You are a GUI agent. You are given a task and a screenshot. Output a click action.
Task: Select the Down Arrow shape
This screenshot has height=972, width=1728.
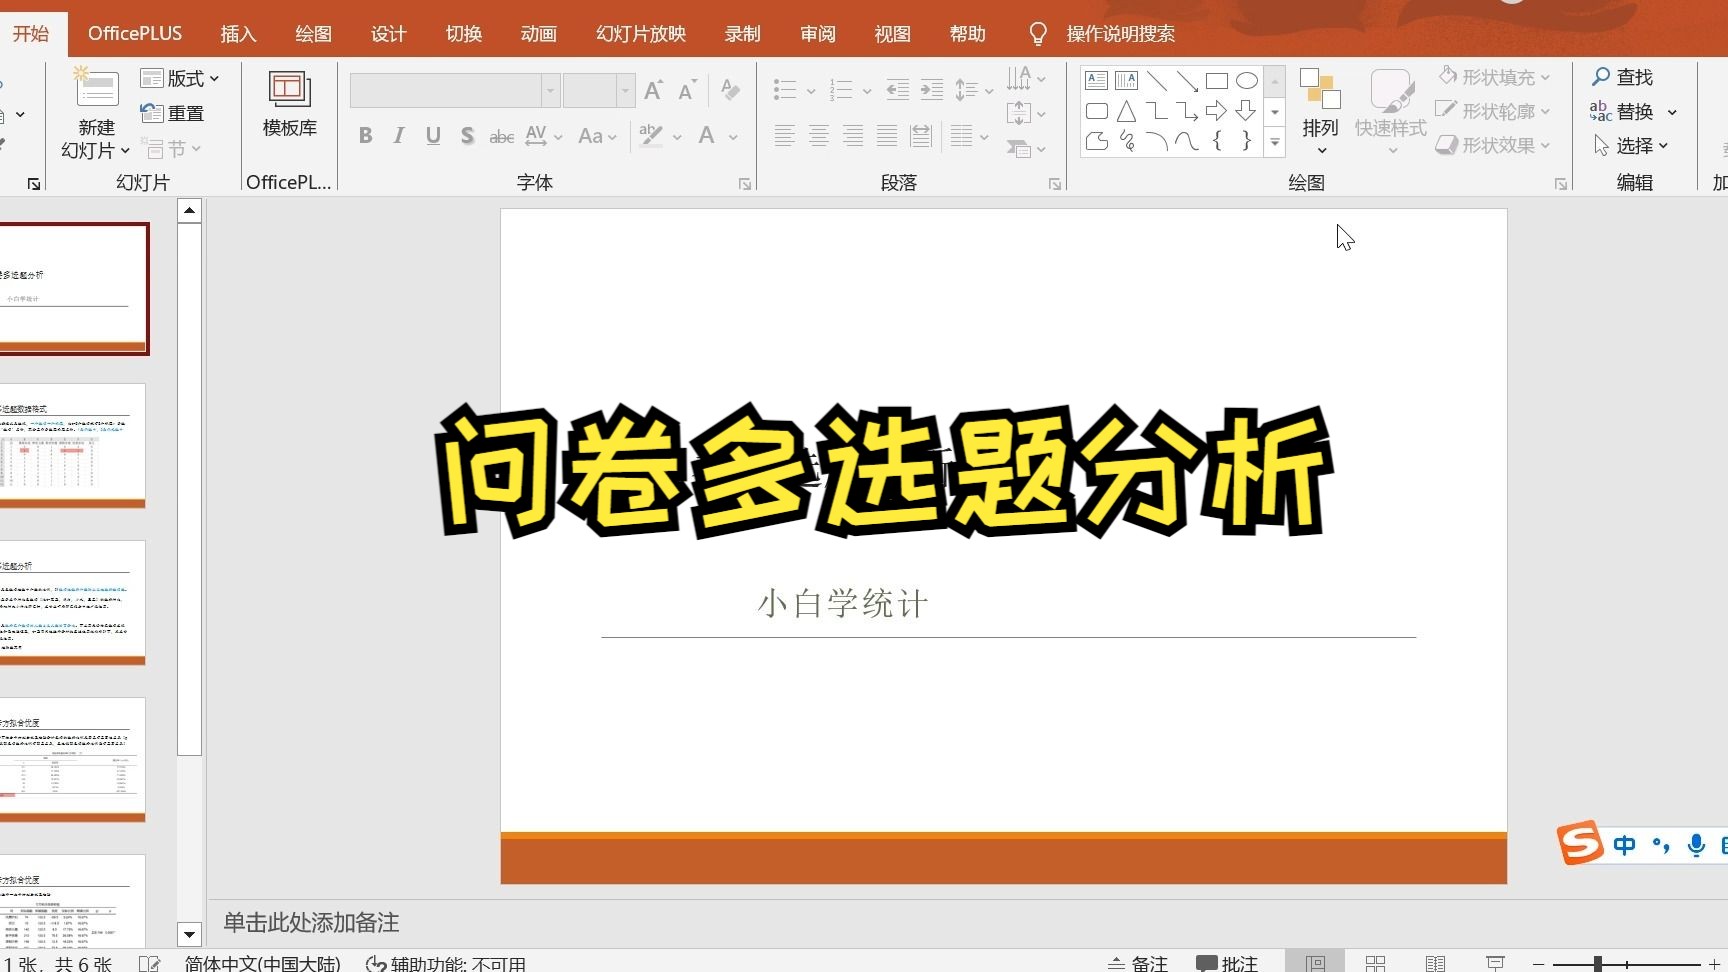1246,111
